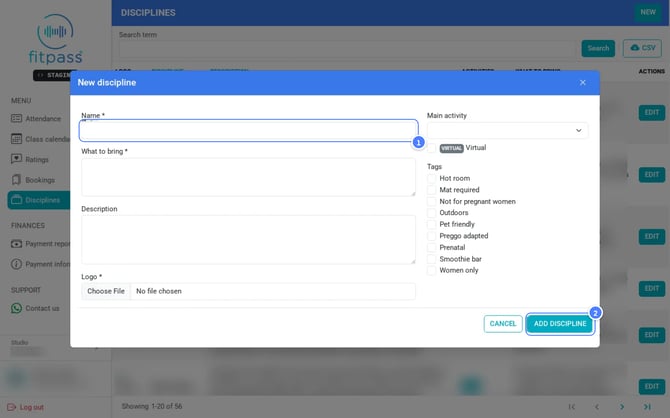Open Class calendar icon in sidebar
670x418 pixels.
[x=16, y=139]
